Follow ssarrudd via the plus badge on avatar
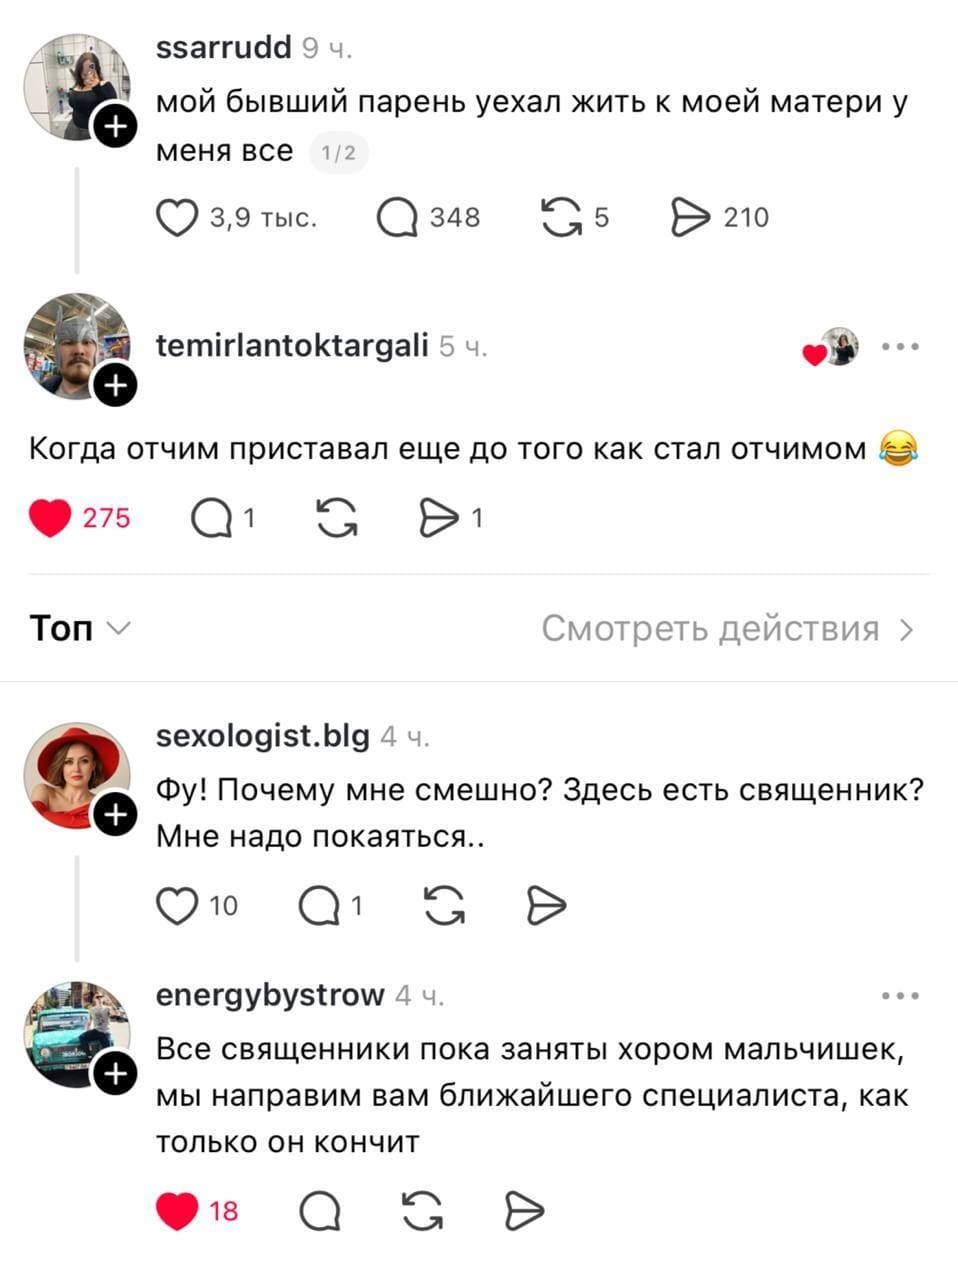958x1264 pixels. click(115, 126)
